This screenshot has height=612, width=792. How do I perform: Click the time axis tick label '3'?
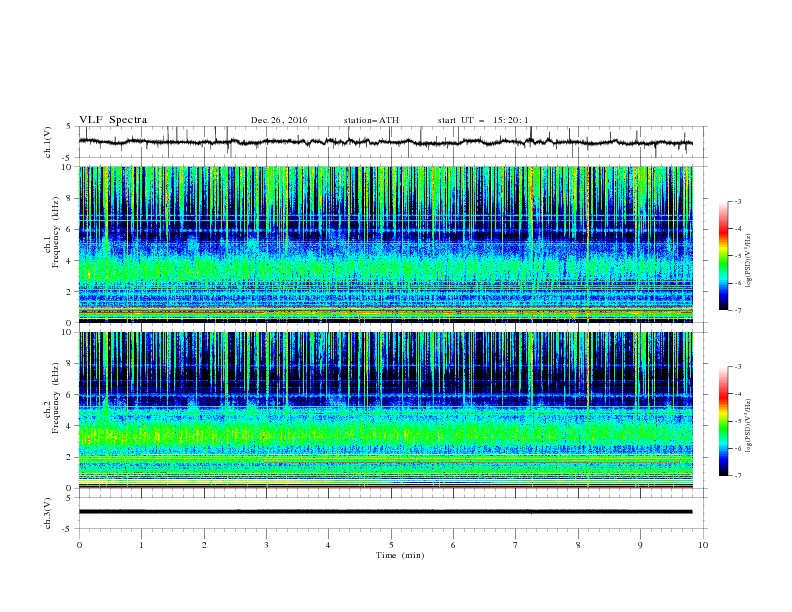(266, 545)
